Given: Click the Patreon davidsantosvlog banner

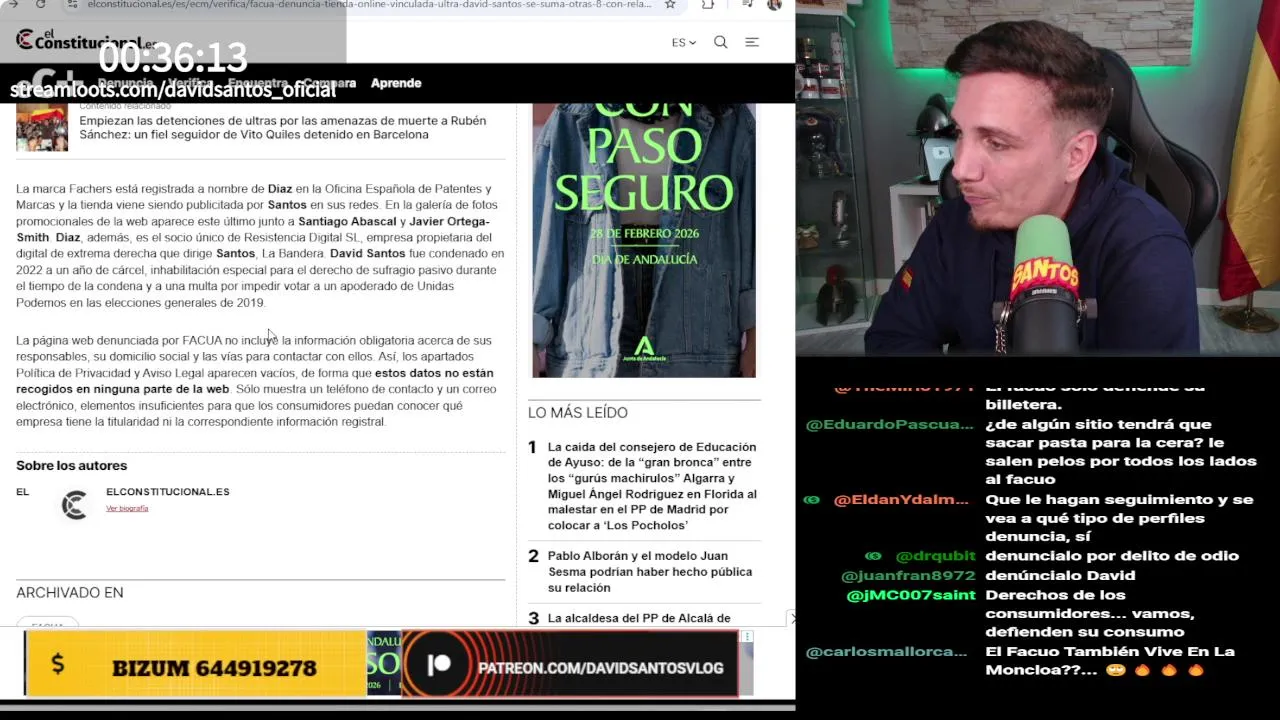Looking at the screenshot, I should point(570,666).
